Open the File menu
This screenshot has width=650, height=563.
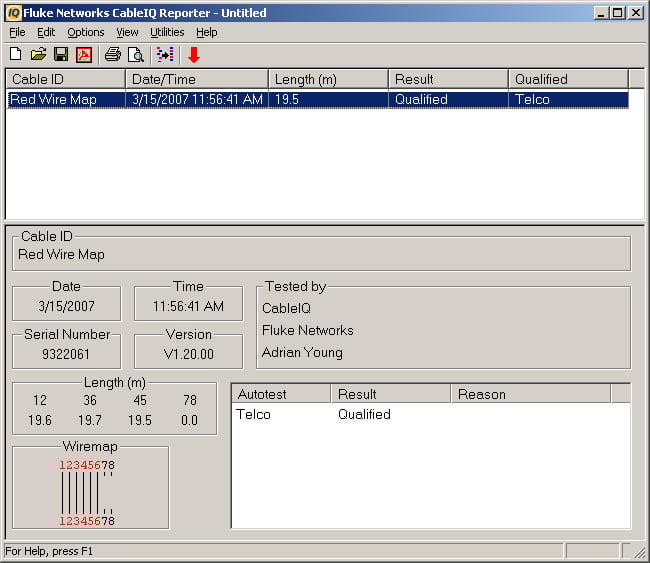coord(17,32)
